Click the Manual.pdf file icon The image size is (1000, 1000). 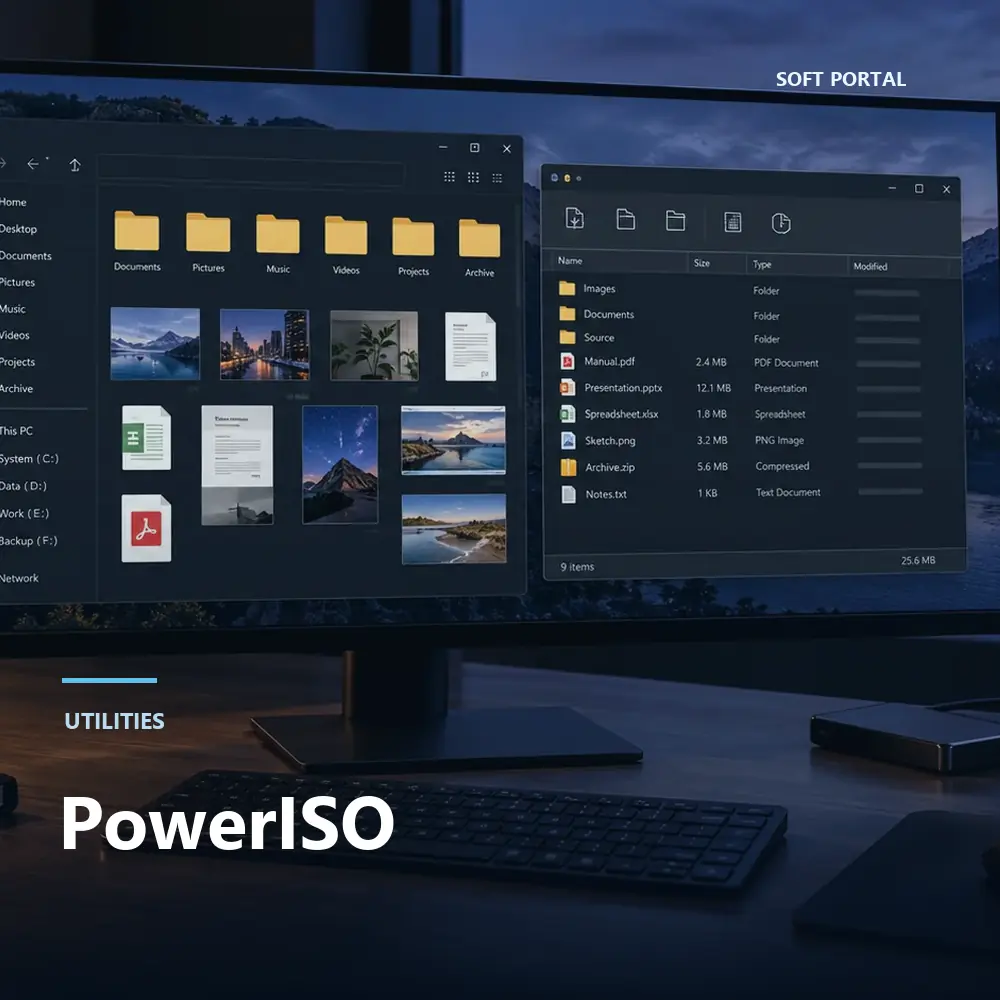[567, 362]
